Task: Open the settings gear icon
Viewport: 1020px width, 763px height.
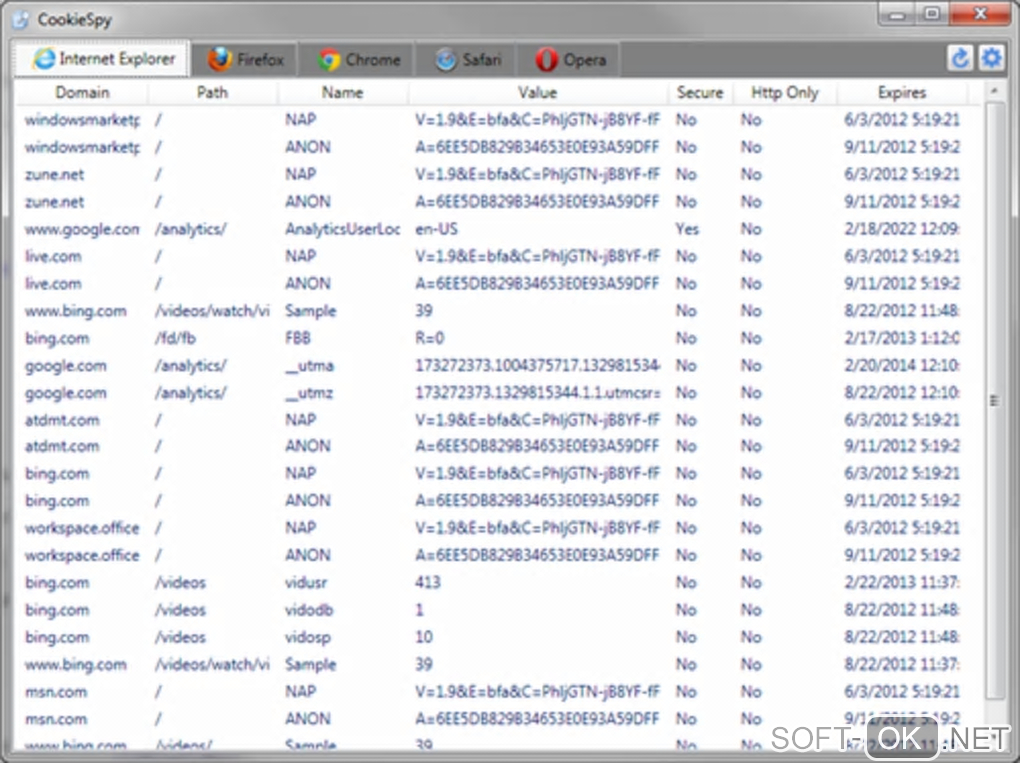Action: 991,59
